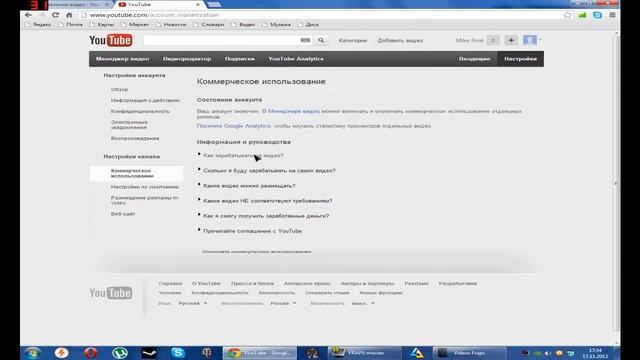Open Chrome menu hamburger icon
This screenshot has height=360, width=640.
(612, 15)
